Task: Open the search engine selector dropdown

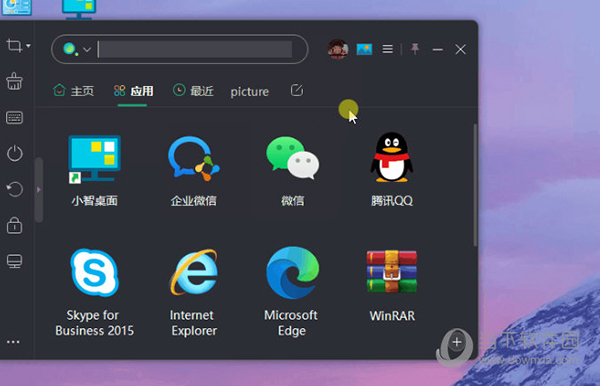Action: tap(87, 50)
